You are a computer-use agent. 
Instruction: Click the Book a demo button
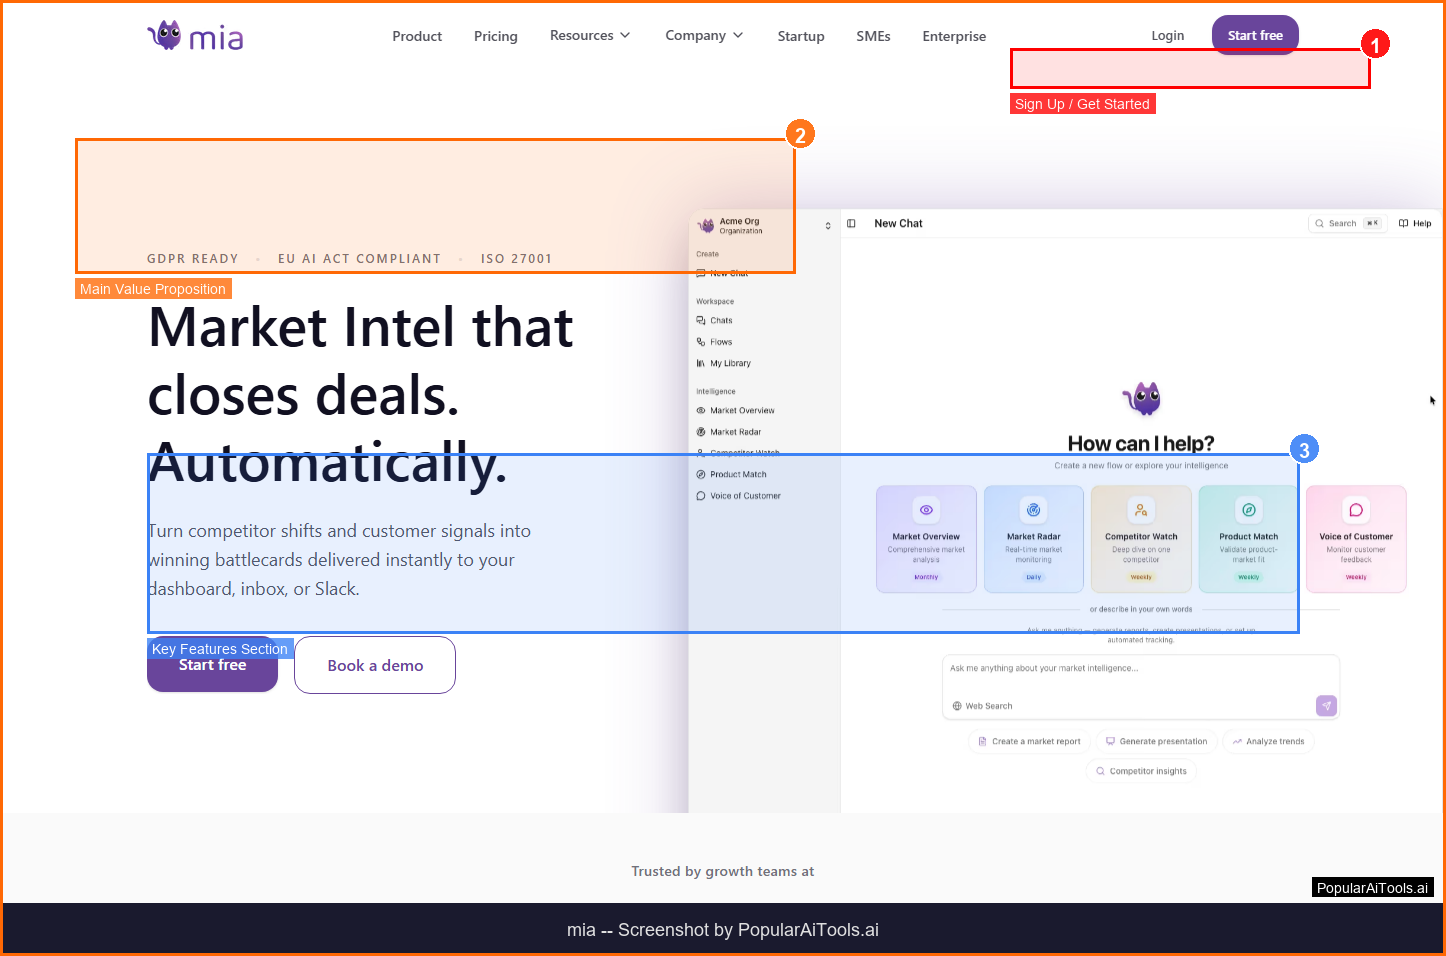[375, 665]
